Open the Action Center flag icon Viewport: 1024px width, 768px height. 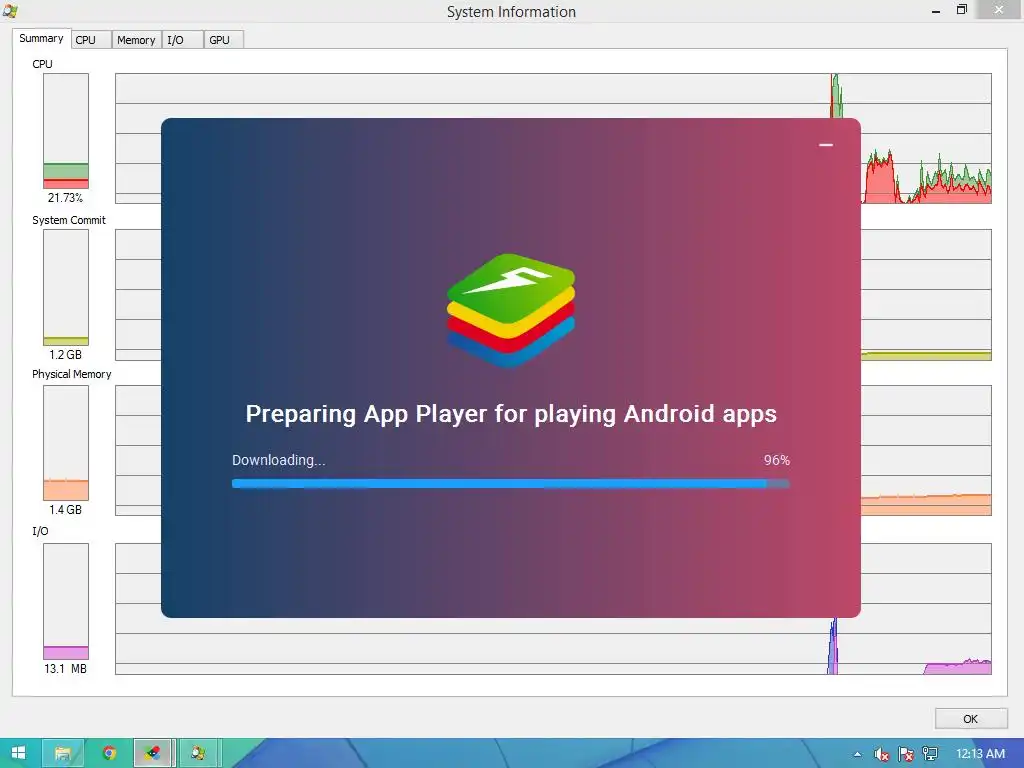pos(906,754)
